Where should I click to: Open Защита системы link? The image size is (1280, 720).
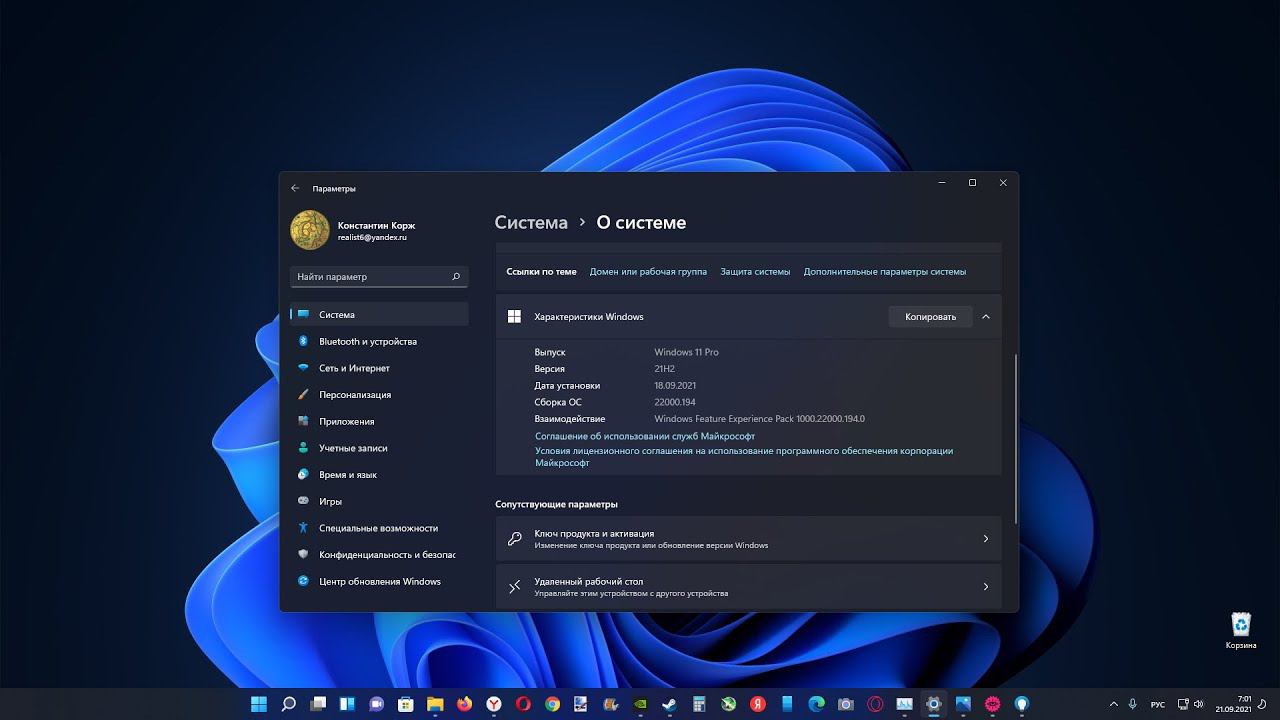coord(755,272)
